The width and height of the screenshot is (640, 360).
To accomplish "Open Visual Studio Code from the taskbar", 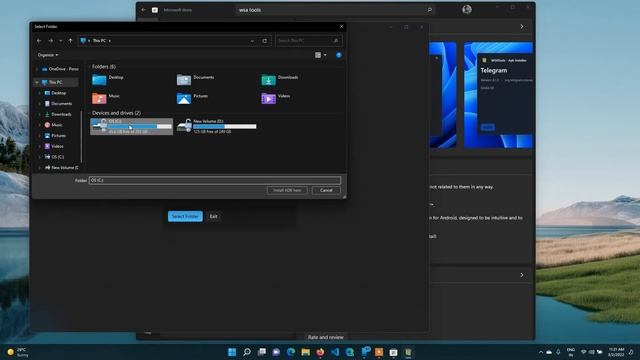I will pyautogui.click(x=335, y=352).
